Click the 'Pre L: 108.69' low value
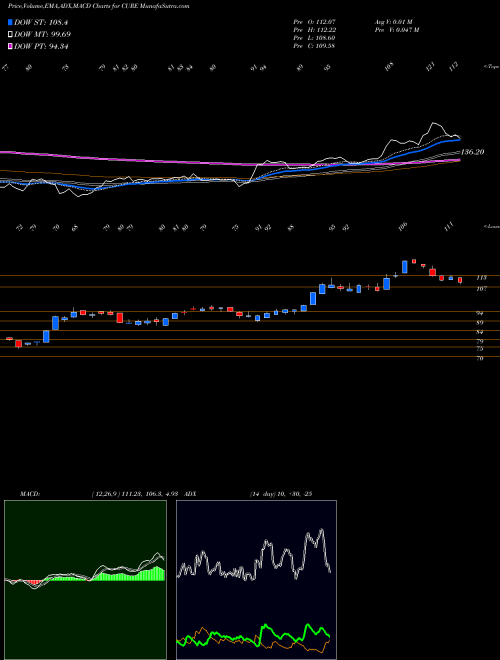 coord(314,38)
